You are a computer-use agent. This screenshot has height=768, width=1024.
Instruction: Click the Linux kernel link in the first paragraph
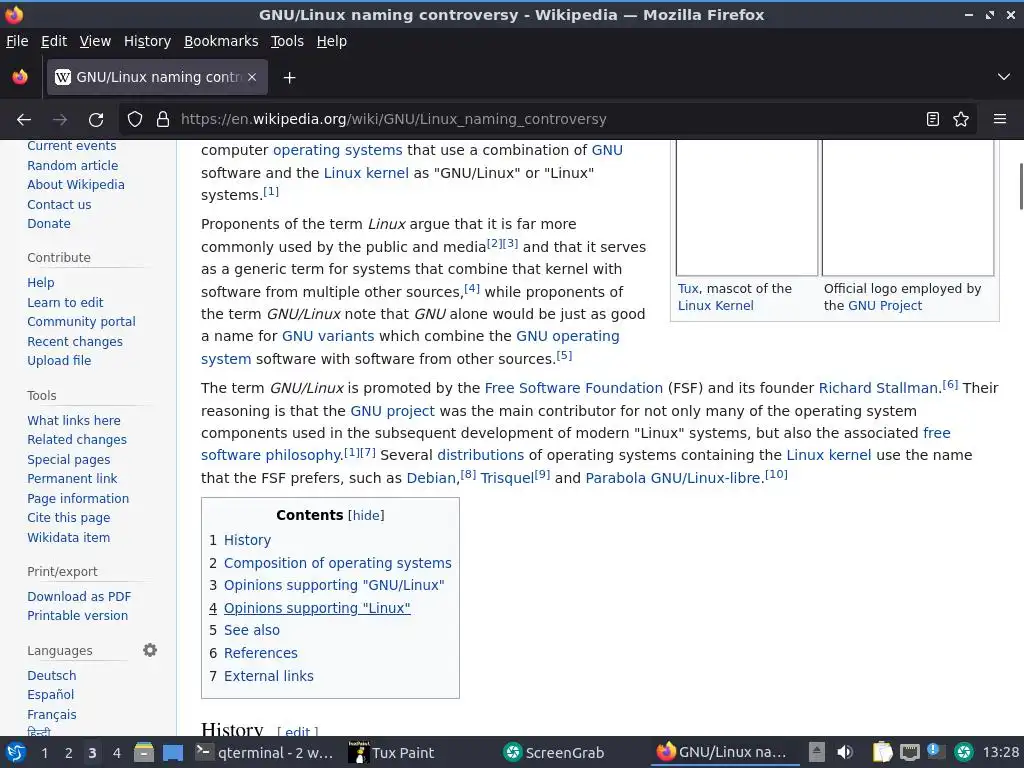click(366, 173)
